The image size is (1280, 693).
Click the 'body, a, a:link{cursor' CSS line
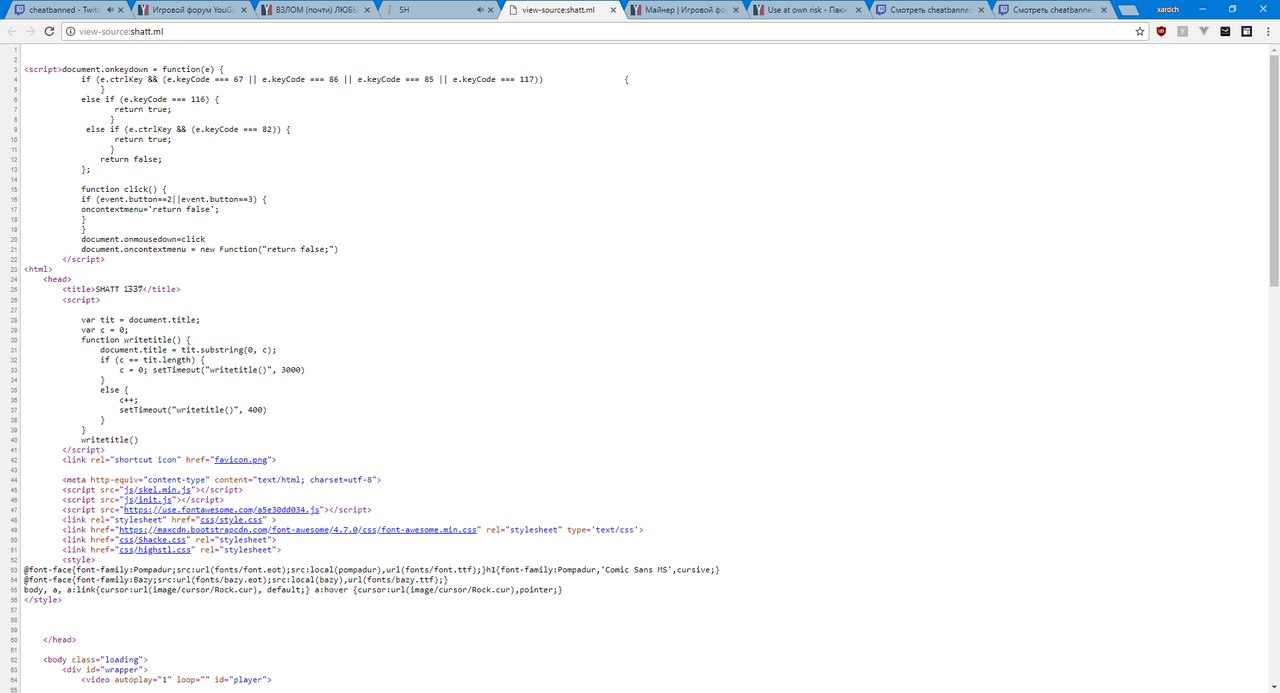pos(293,590)
